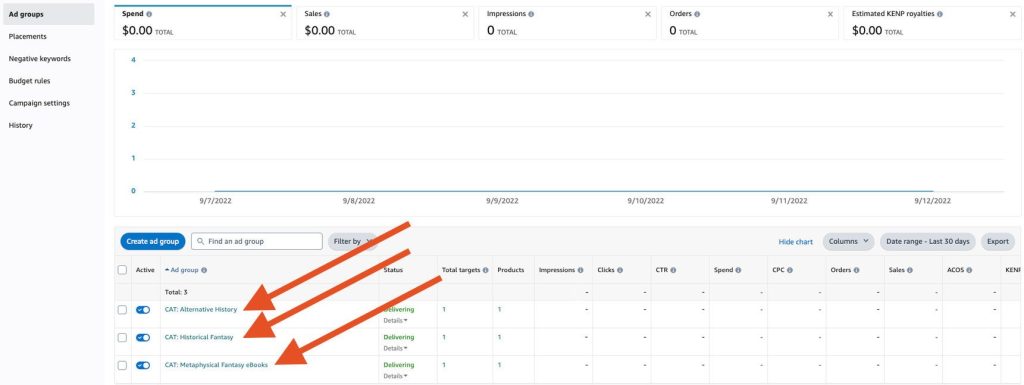Toggle active switch for CAT: Alternative History
The width and height of the screenshot is (1024, 385).
[x=143, y=310]
